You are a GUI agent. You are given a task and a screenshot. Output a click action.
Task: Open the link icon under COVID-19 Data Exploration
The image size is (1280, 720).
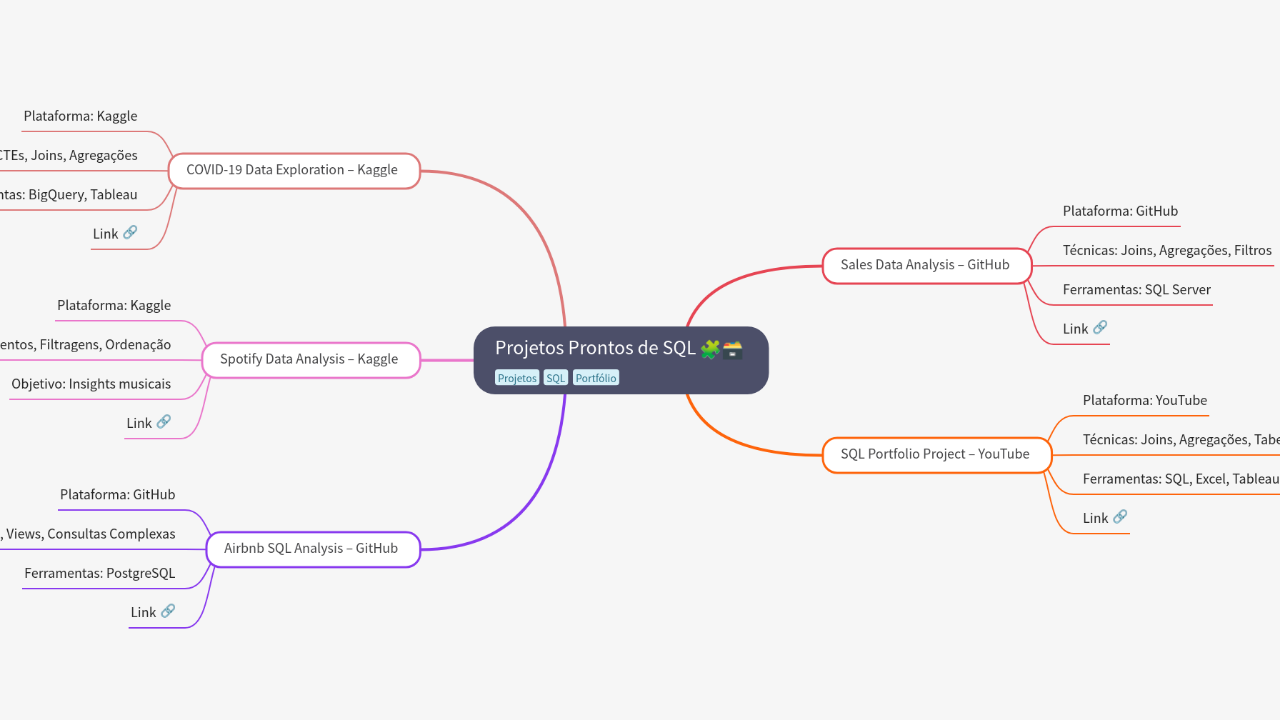tap(130, 233)
